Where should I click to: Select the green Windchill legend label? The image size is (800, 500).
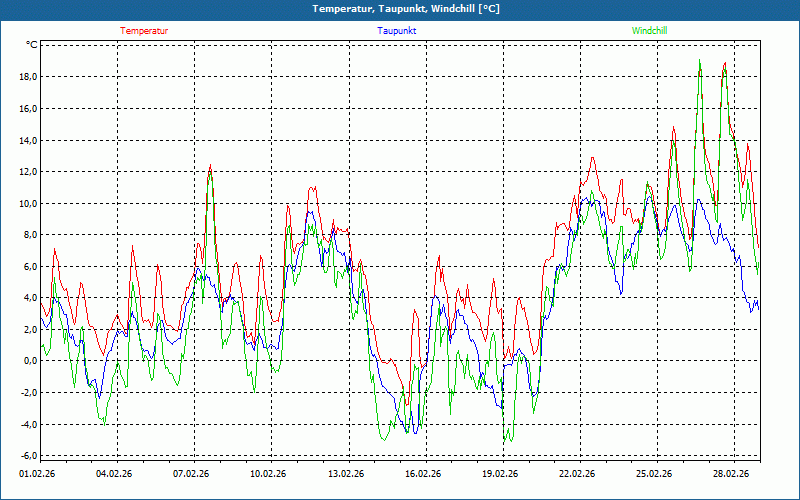point(649,31)
